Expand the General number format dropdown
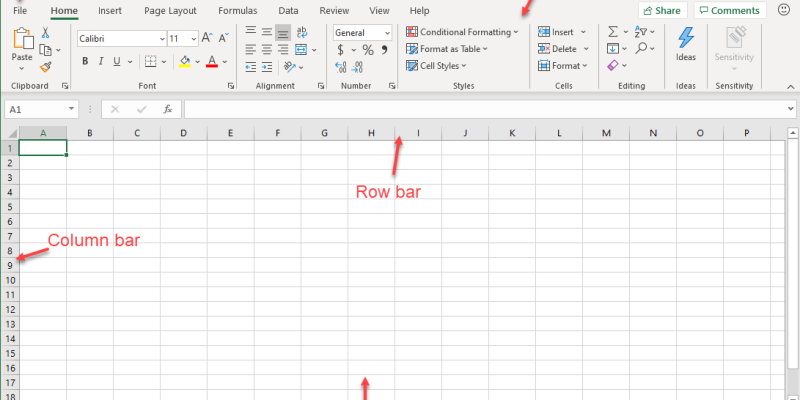The height and width of the screenshot is (400, 800). 362,33
